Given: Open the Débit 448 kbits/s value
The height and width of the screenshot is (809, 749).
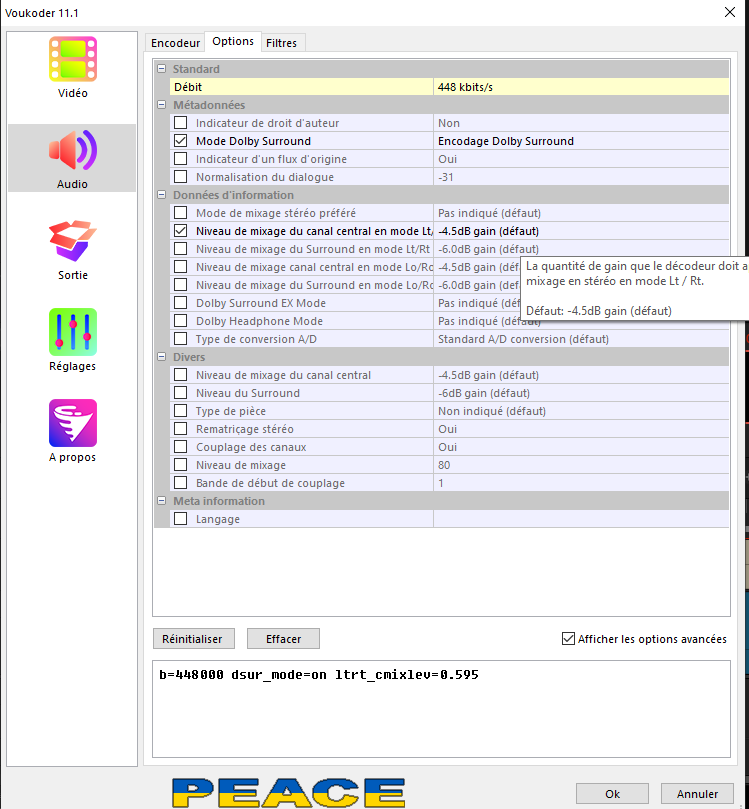Looking at the screenshot, I should pyautogui.click(x=581, y=87).
